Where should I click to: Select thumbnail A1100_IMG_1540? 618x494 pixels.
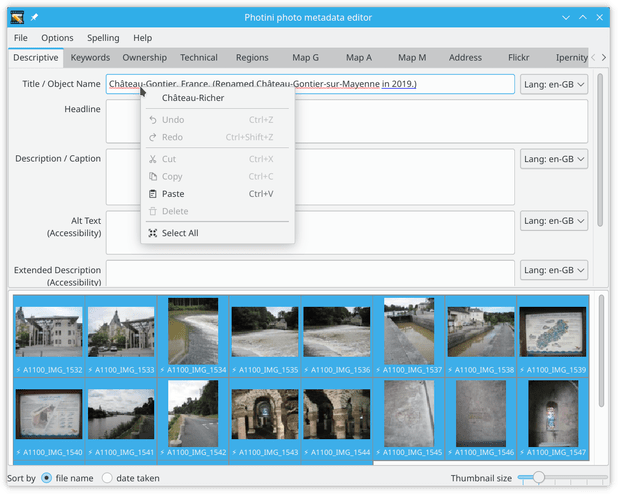click(x=49, y=419)
